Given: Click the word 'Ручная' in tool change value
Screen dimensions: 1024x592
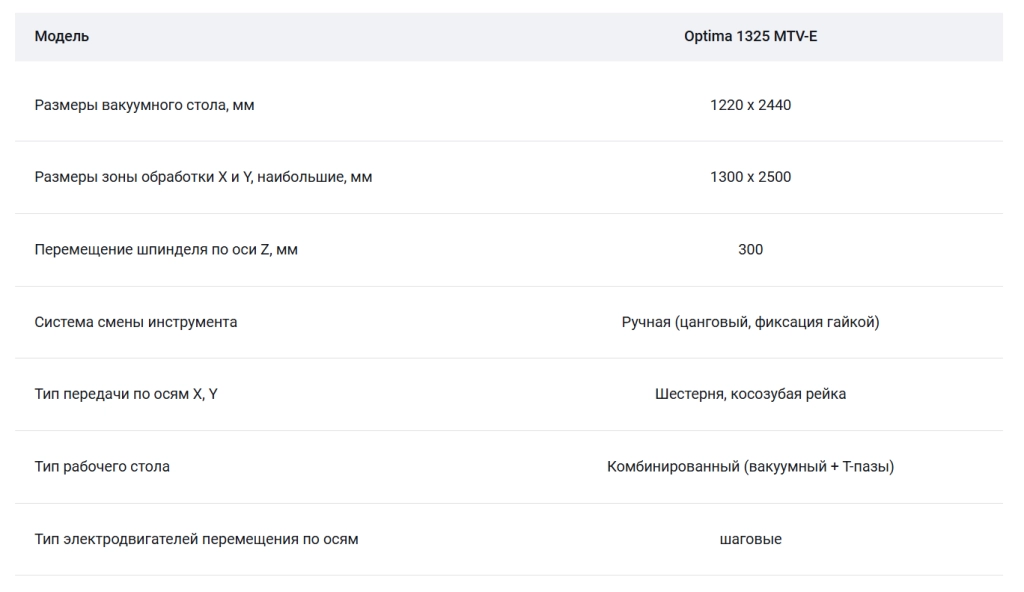Looking at the screenshot, I should 646,322.
